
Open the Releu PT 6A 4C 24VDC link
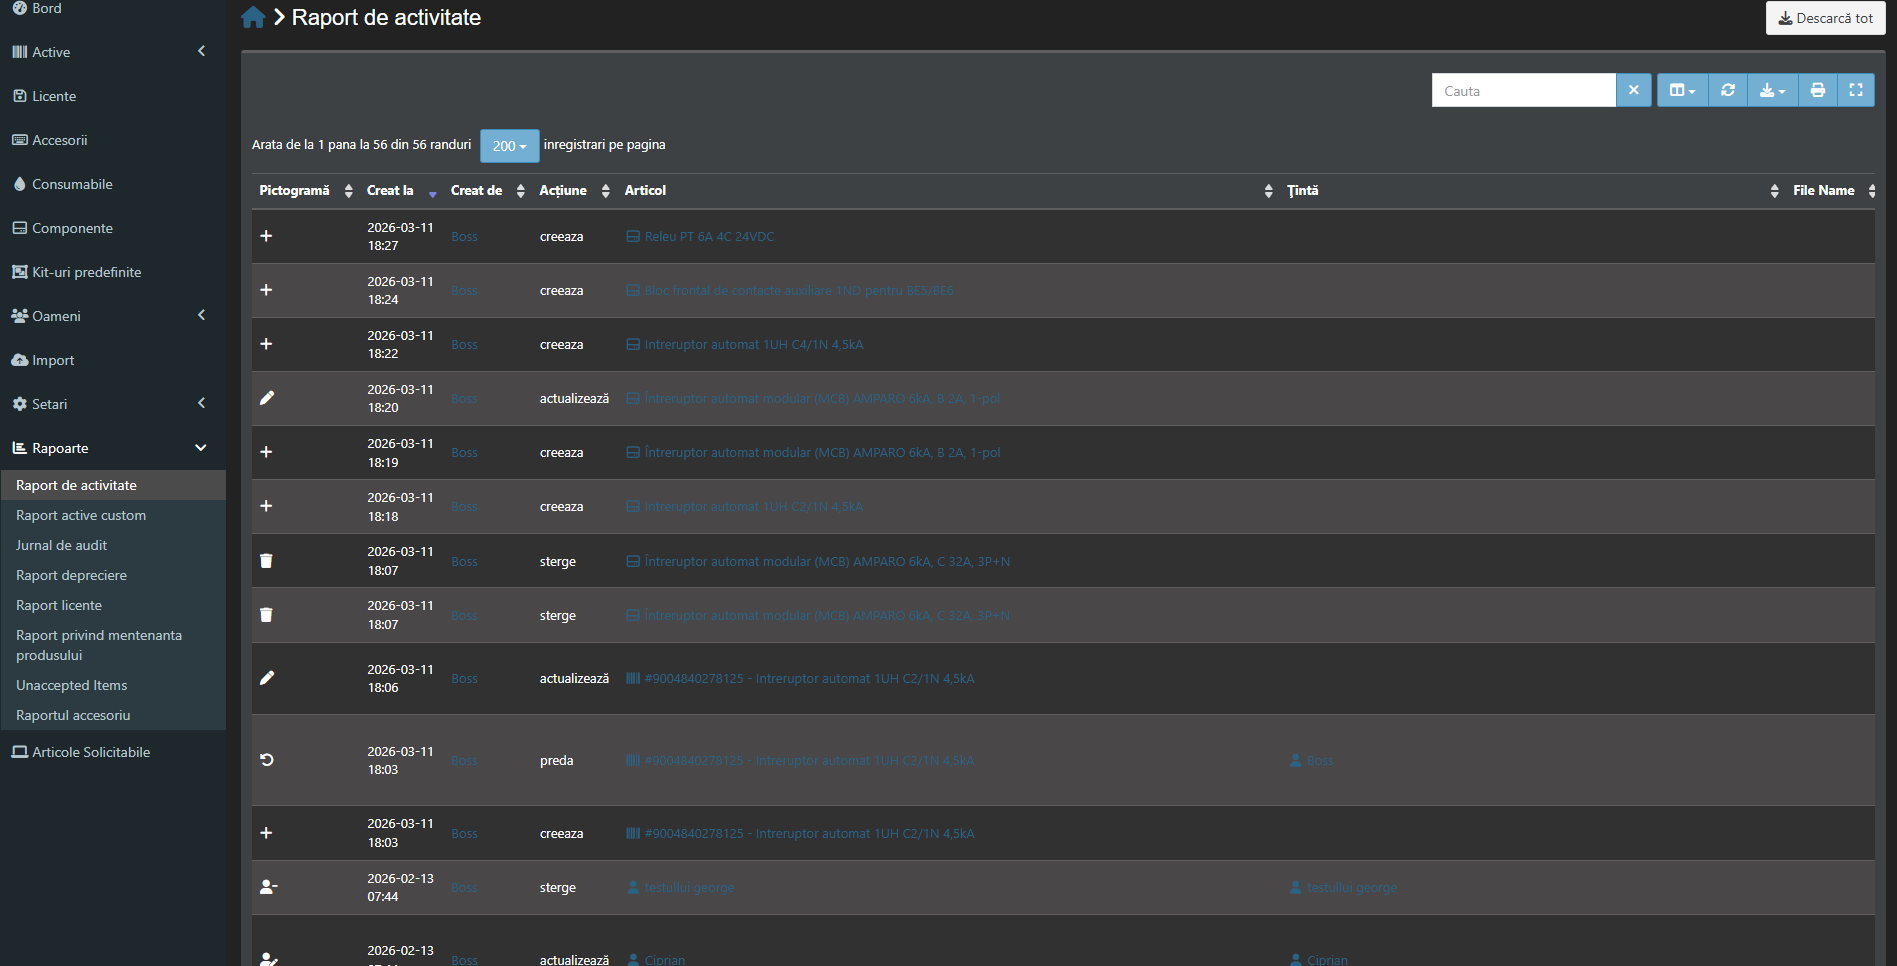pos(709,237)
